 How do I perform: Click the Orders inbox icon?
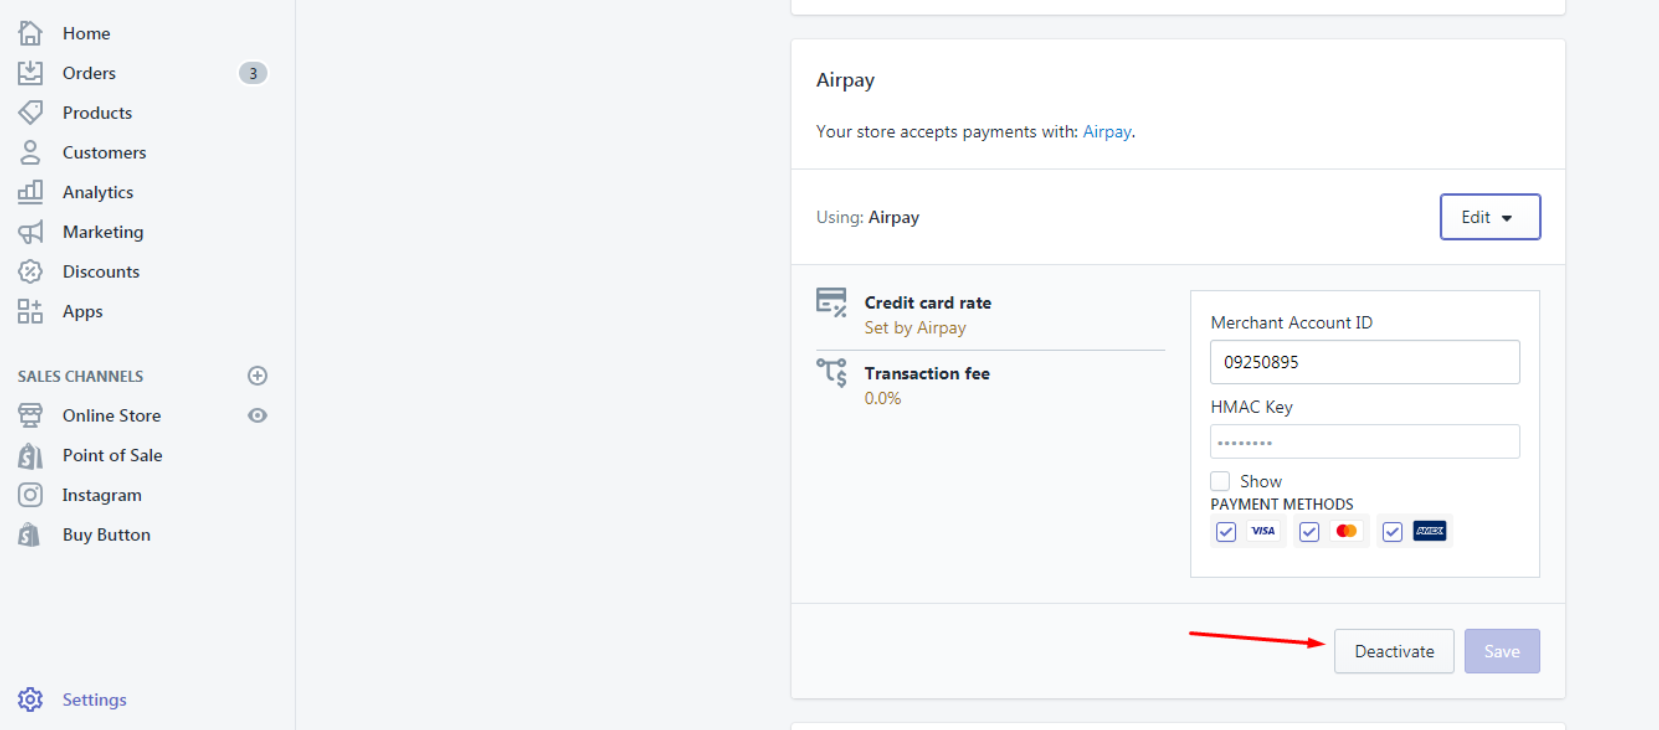click(x=30, y=73)
